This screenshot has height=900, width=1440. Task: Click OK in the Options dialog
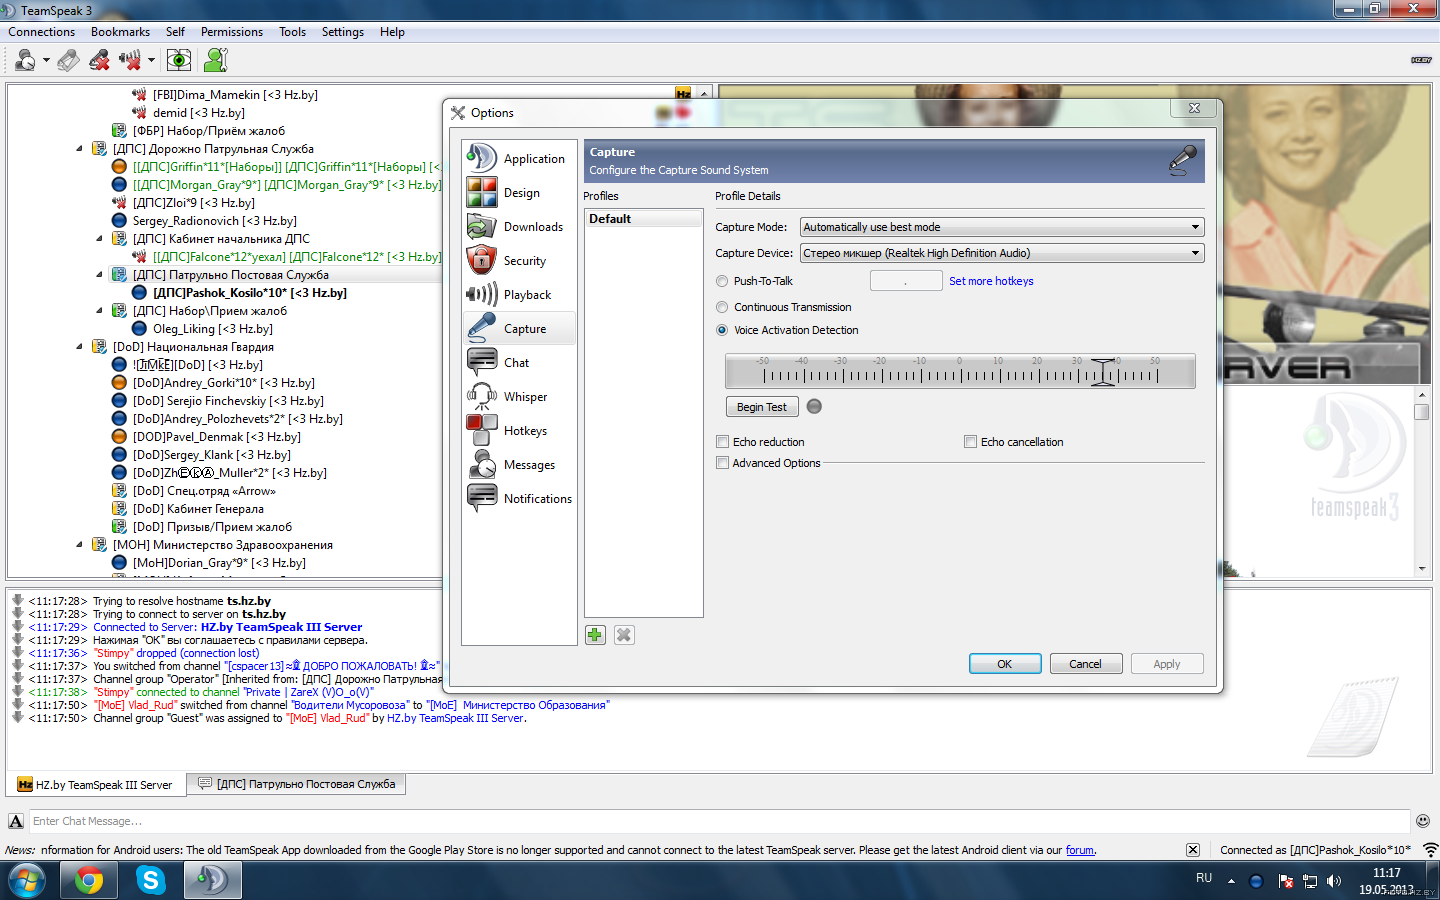coord(1005,664)
